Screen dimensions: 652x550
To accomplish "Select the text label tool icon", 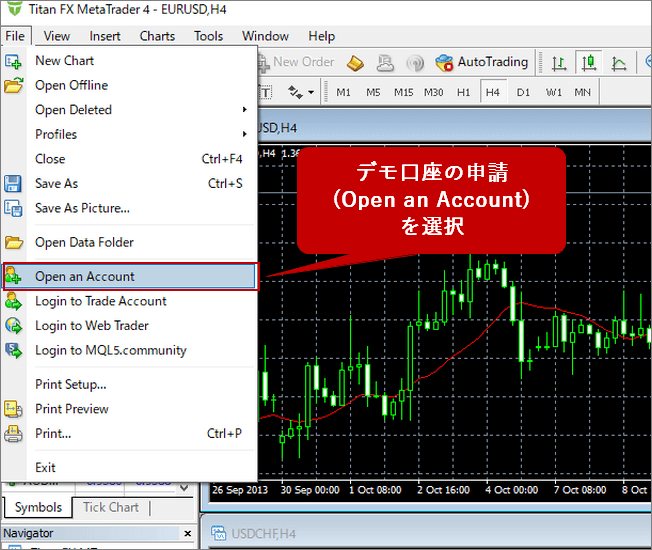I will [266, 92].
